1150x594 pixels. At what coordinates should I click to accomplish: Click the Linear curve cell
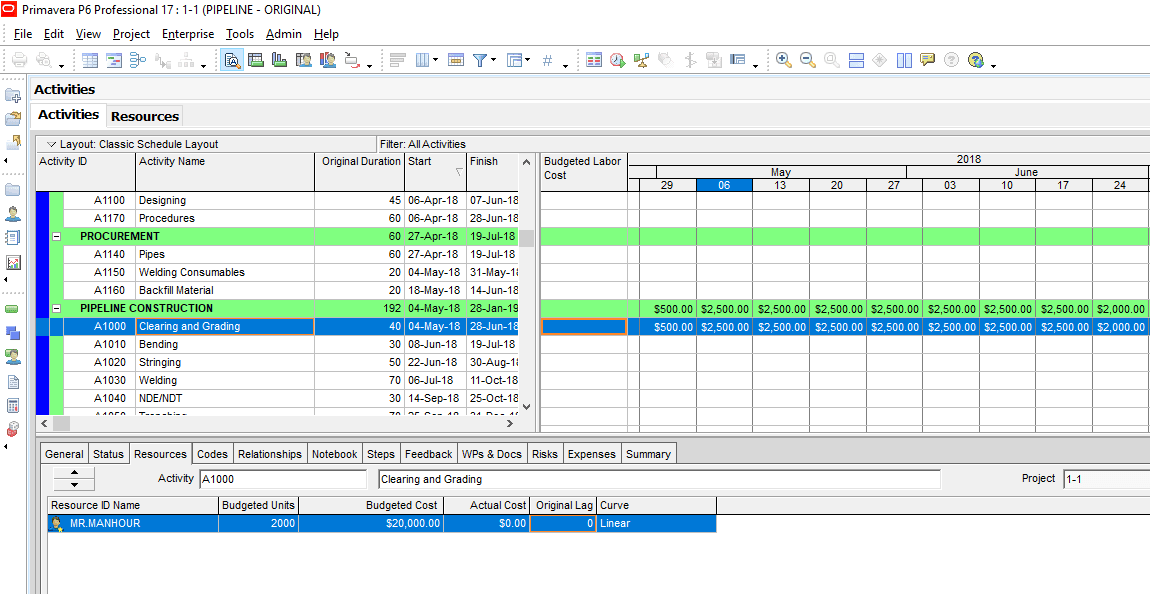tap(656, 524)
